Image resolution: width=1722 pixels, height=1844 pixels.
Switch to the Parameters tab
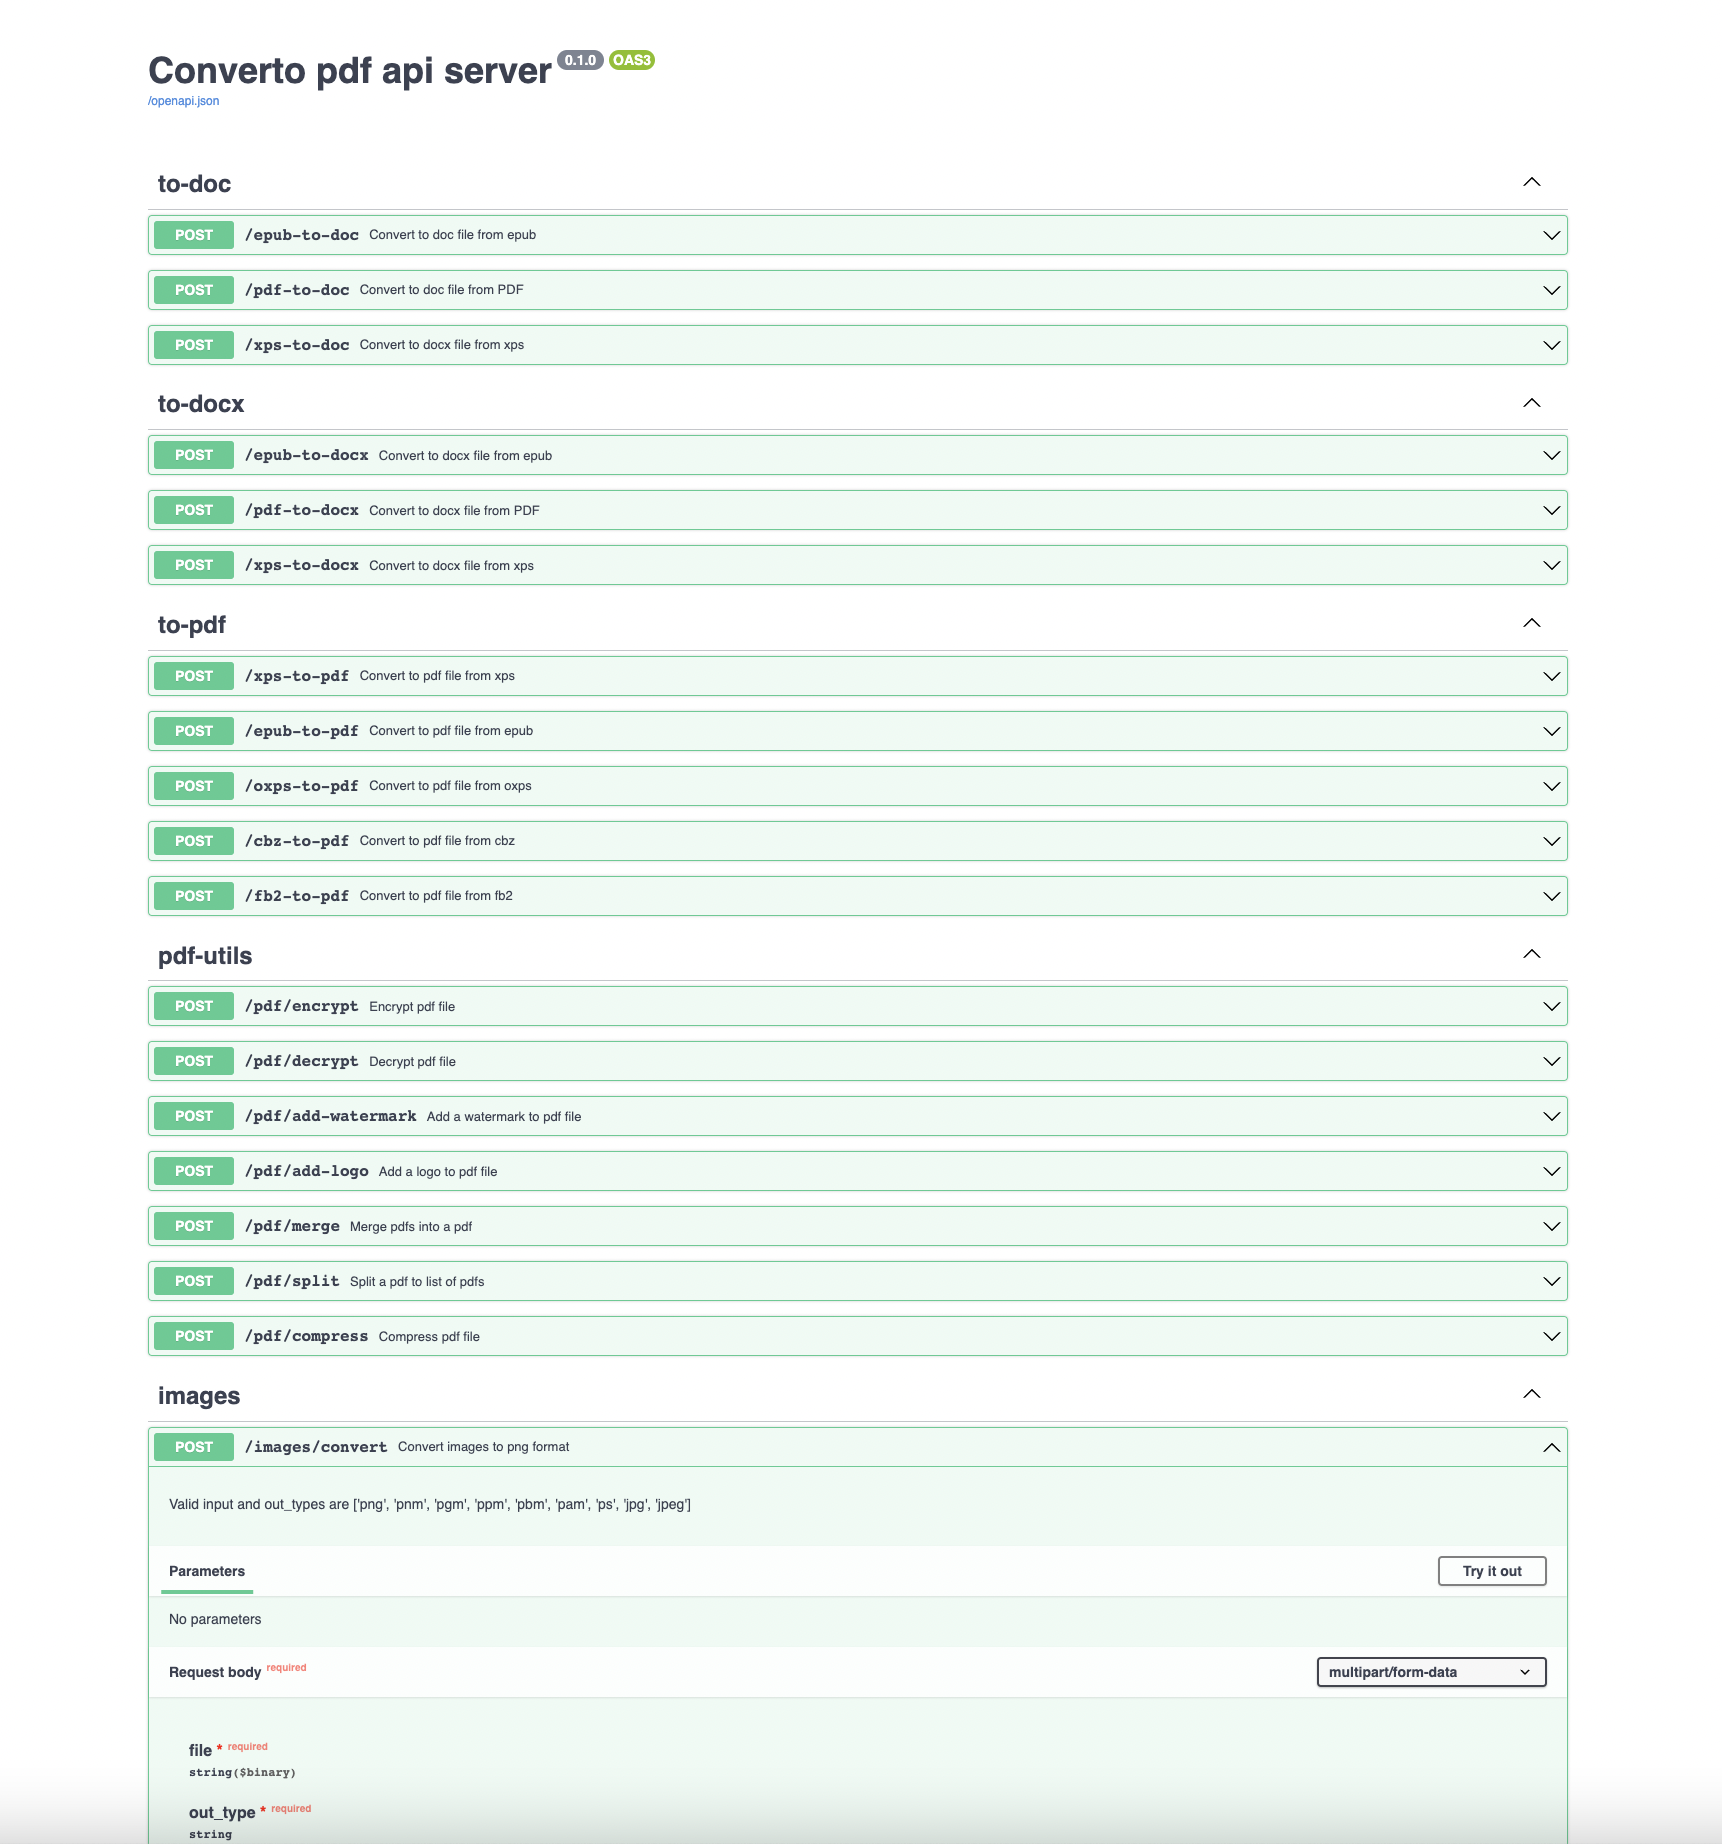click(x=205, y=1571)
